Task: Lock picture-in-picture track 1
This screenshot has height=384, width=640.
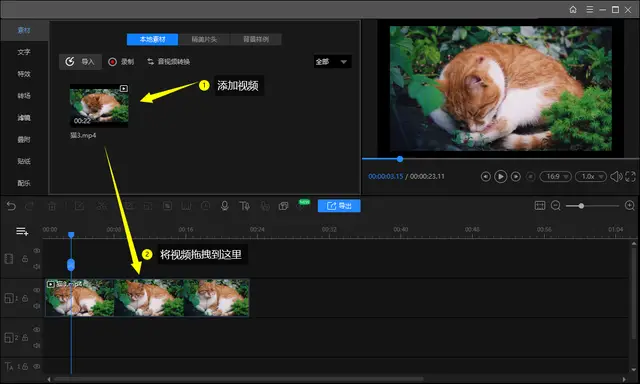Action: tap(25, 298)
